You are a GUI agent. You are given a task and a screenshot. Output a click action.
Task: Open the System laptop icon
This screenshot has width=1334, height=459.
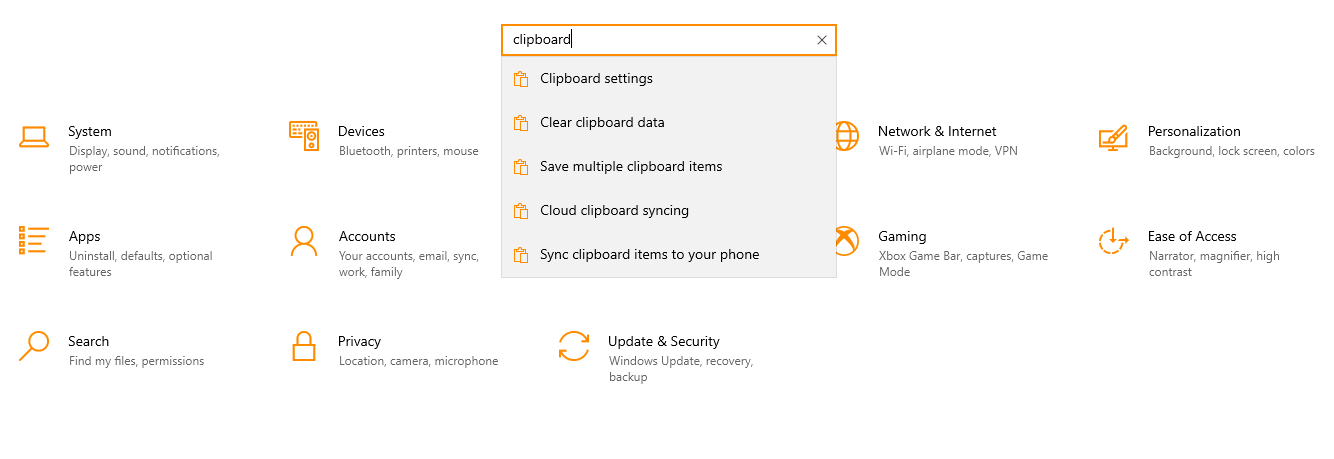point(34,137)
